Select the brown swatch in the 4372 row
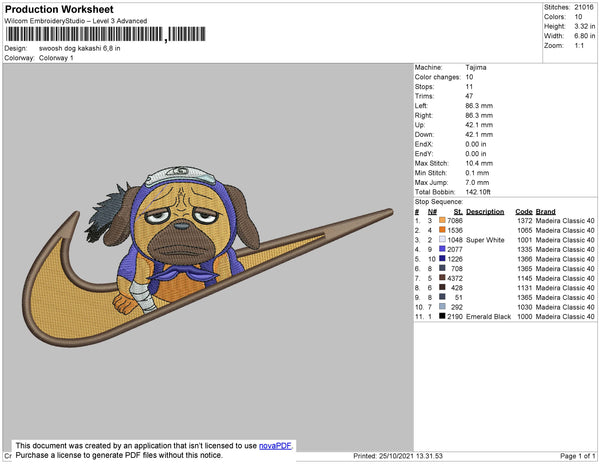 click(x=442, y=278)
